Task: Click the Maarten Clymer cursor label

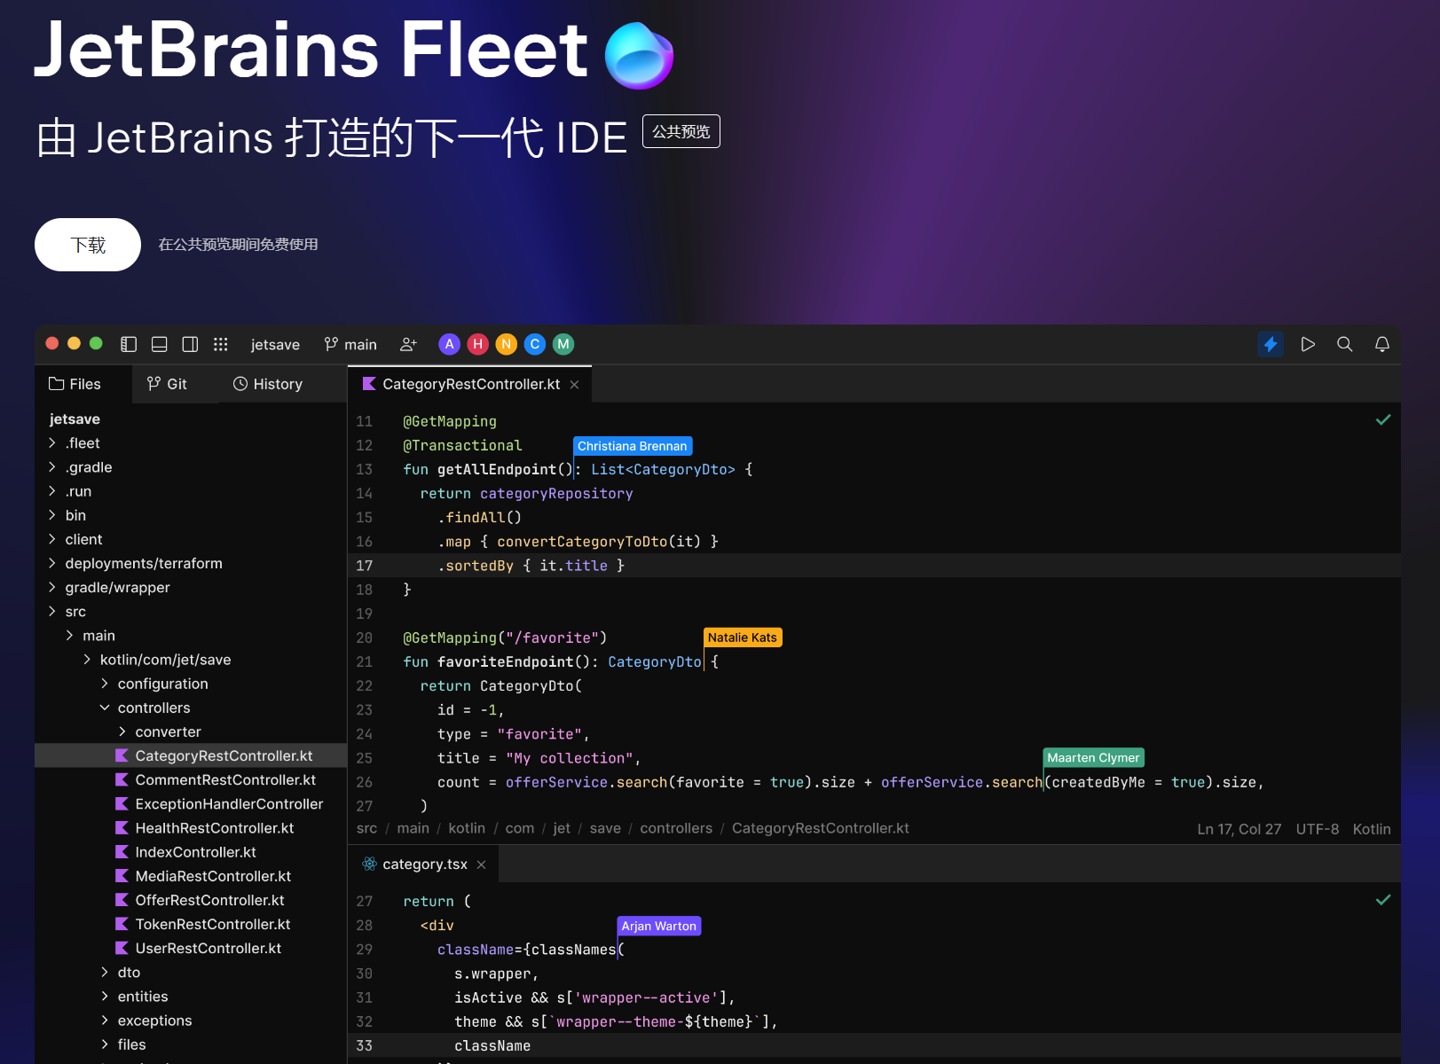Action: (1093, 758)
